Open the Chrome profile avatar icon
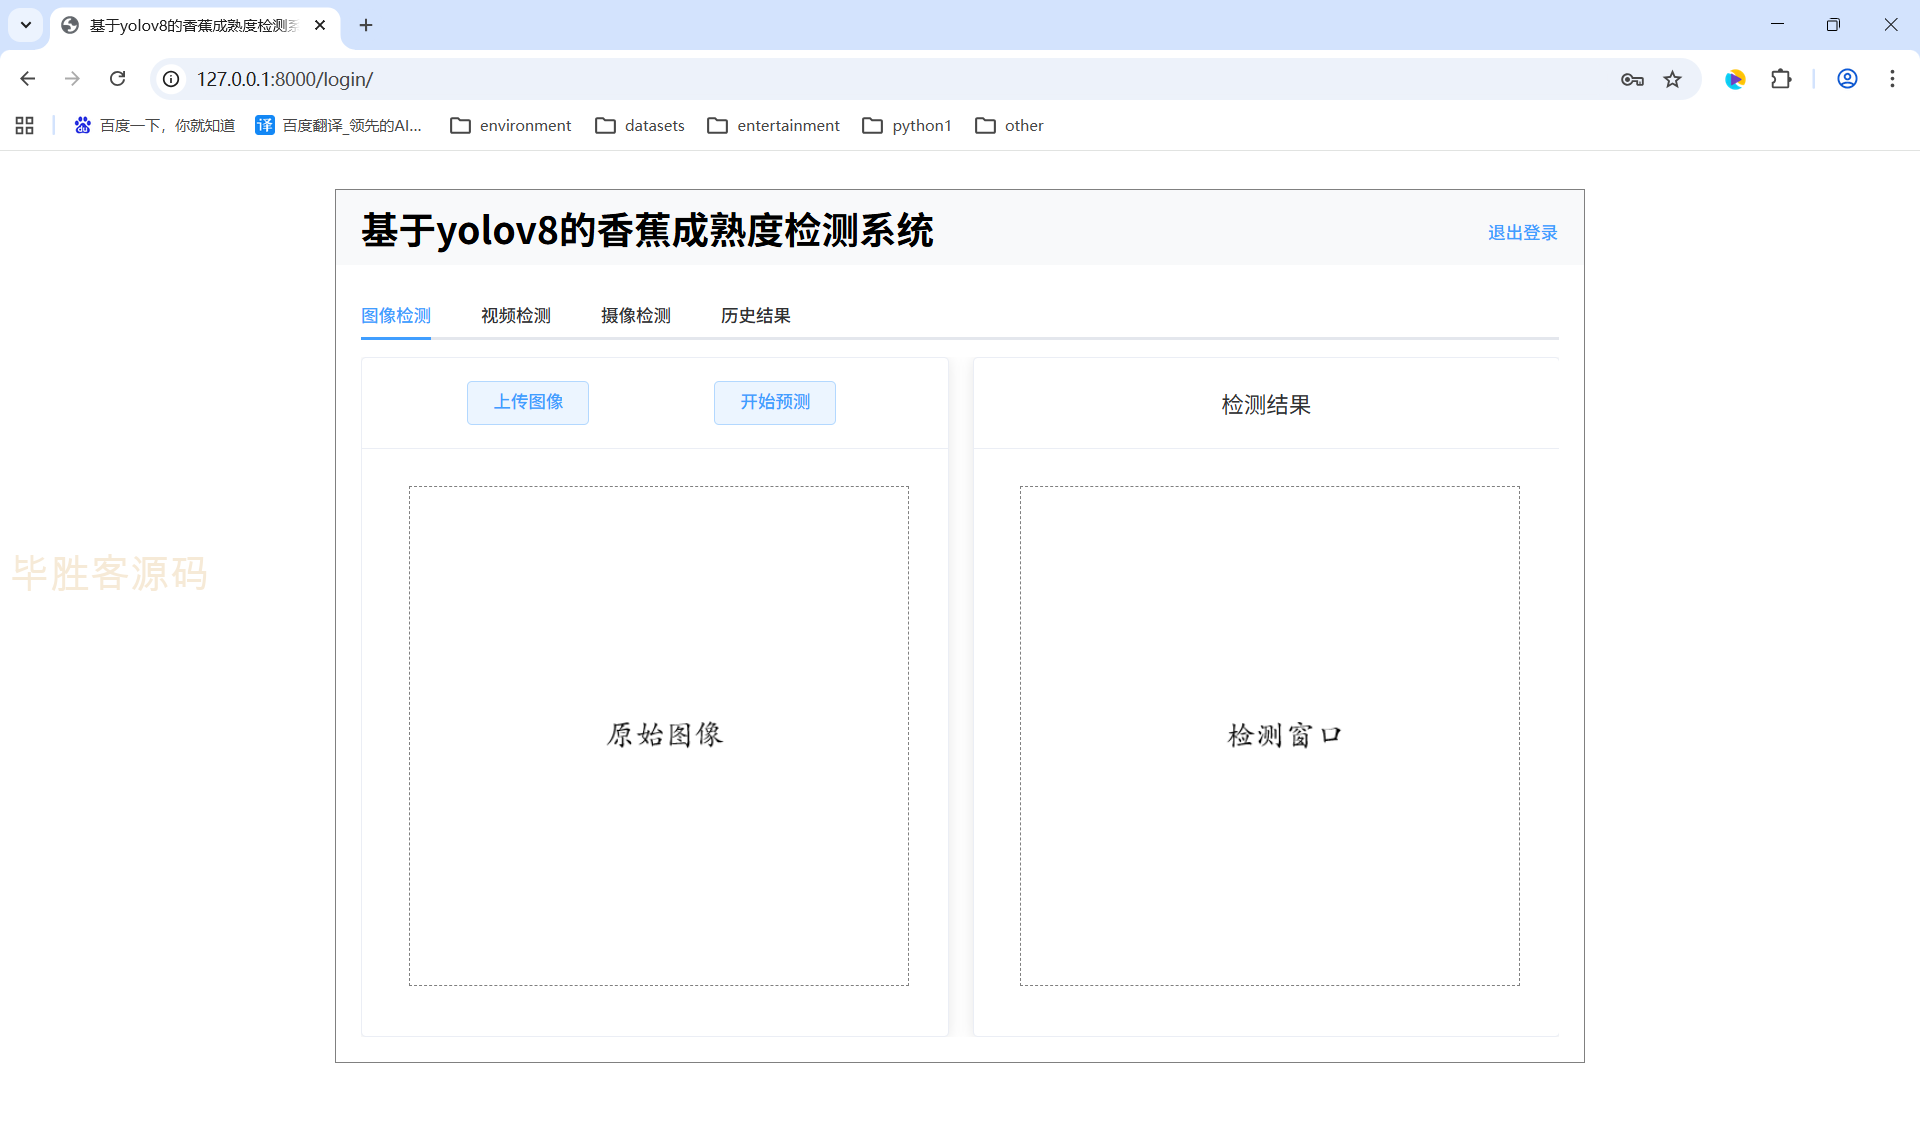1920x1138 pixels. coord(1847,79)
